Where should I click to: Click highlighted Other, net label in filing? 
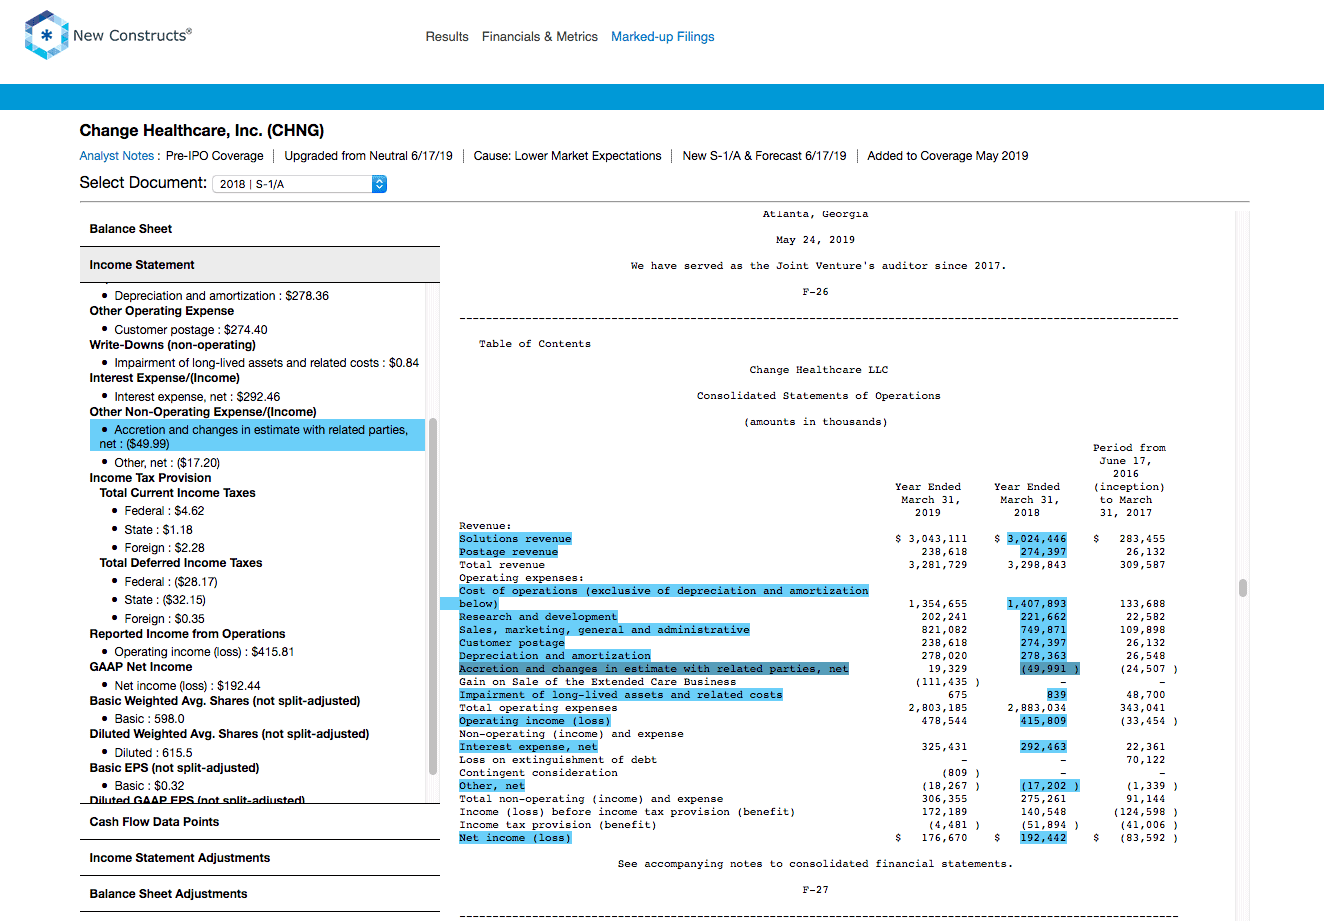(492, 786)
